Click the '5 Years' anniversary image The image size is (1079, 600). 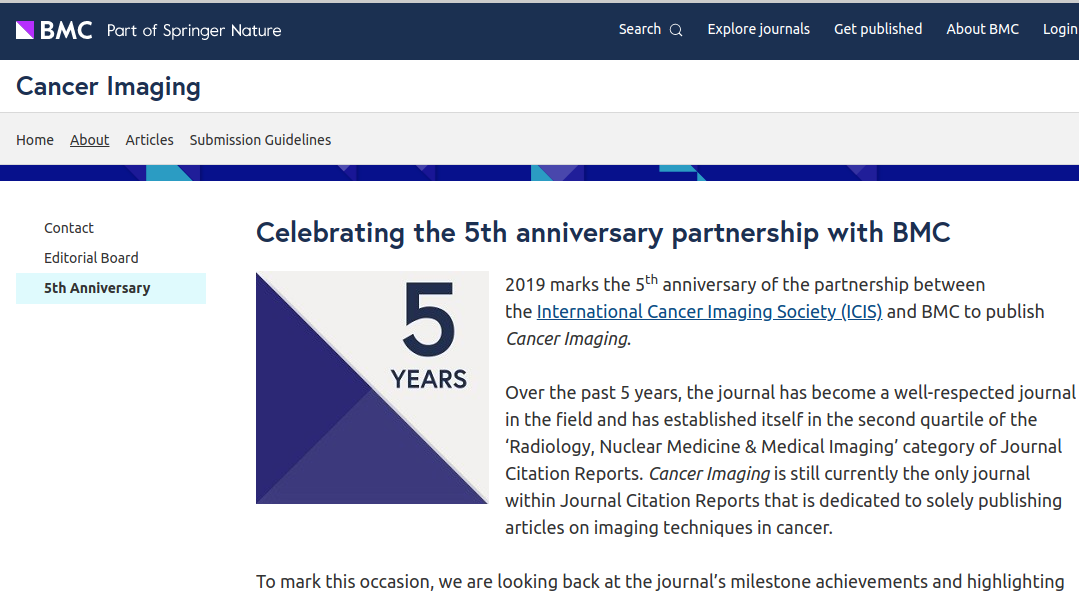(372, 388)
